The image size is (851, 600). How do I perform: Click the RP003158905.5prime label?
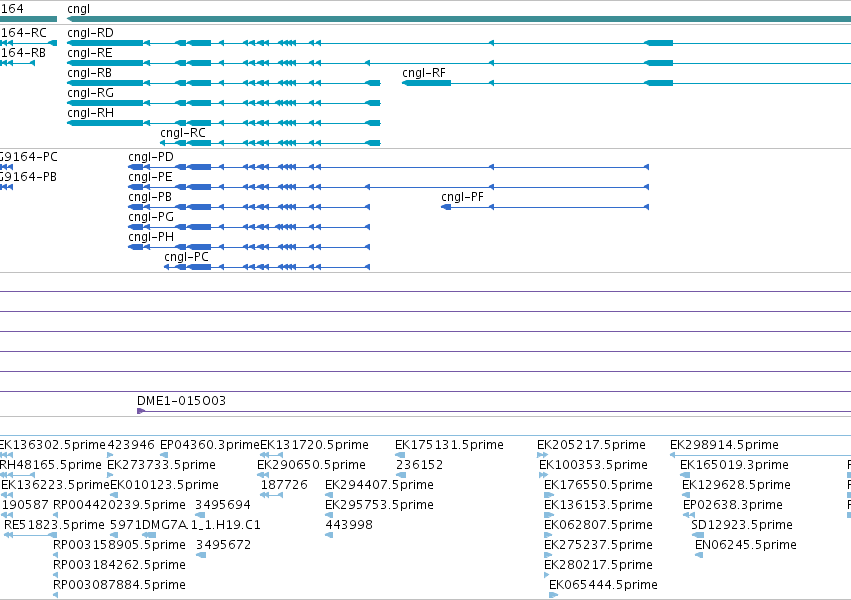click(119, 546)
